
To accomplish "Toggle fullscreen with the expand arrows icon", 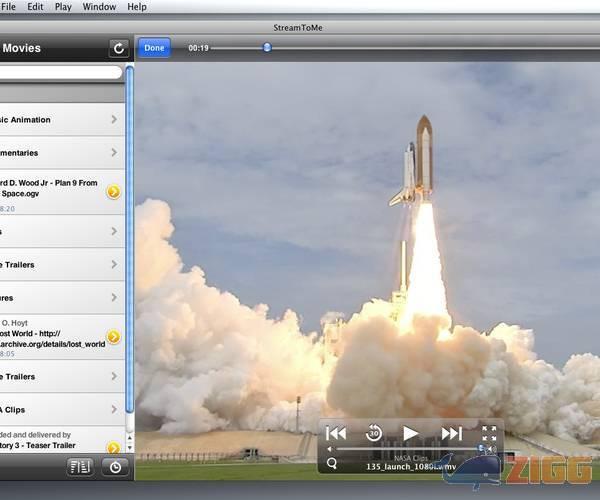I will (x=489, y=433).
